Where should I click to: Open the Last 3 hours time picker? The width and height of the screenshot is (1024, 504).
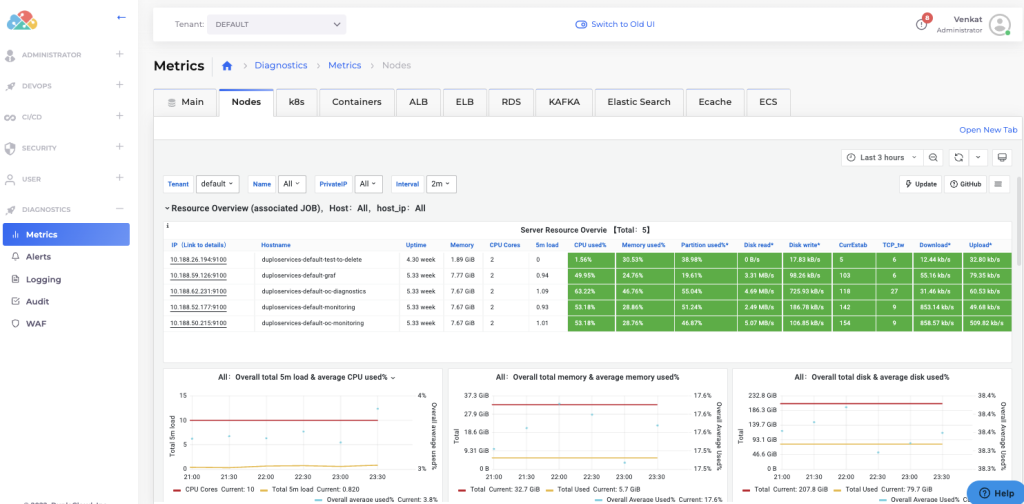click(880, 158)
